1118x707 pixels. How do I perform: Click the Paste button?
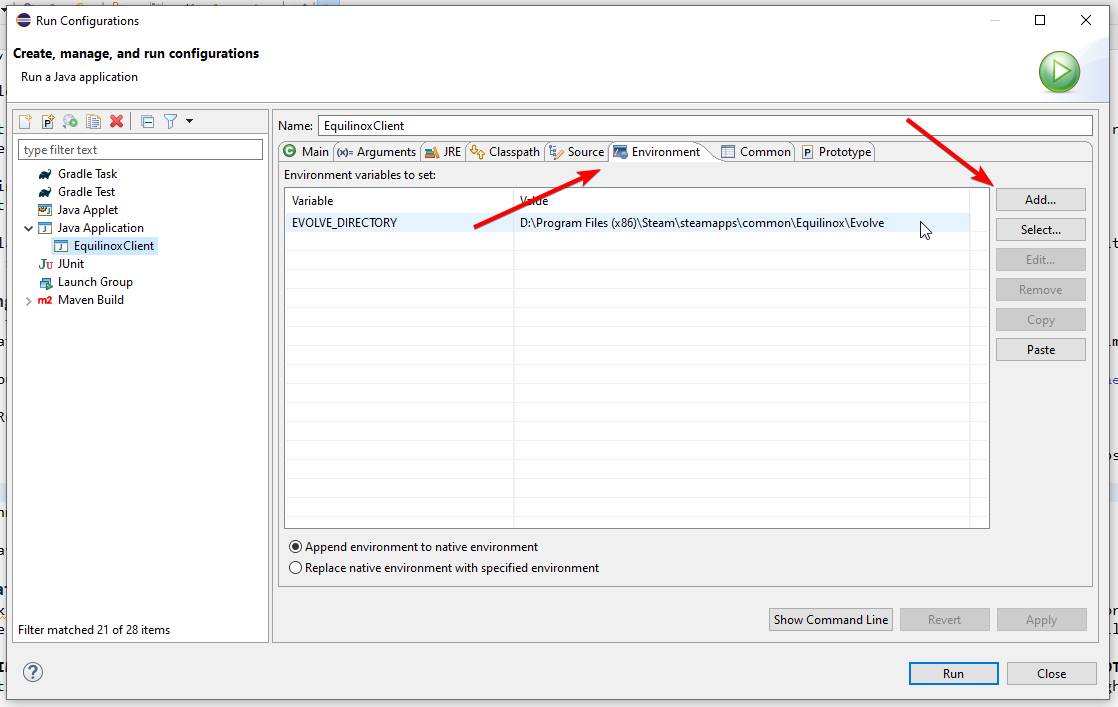tap(1040, 350)
